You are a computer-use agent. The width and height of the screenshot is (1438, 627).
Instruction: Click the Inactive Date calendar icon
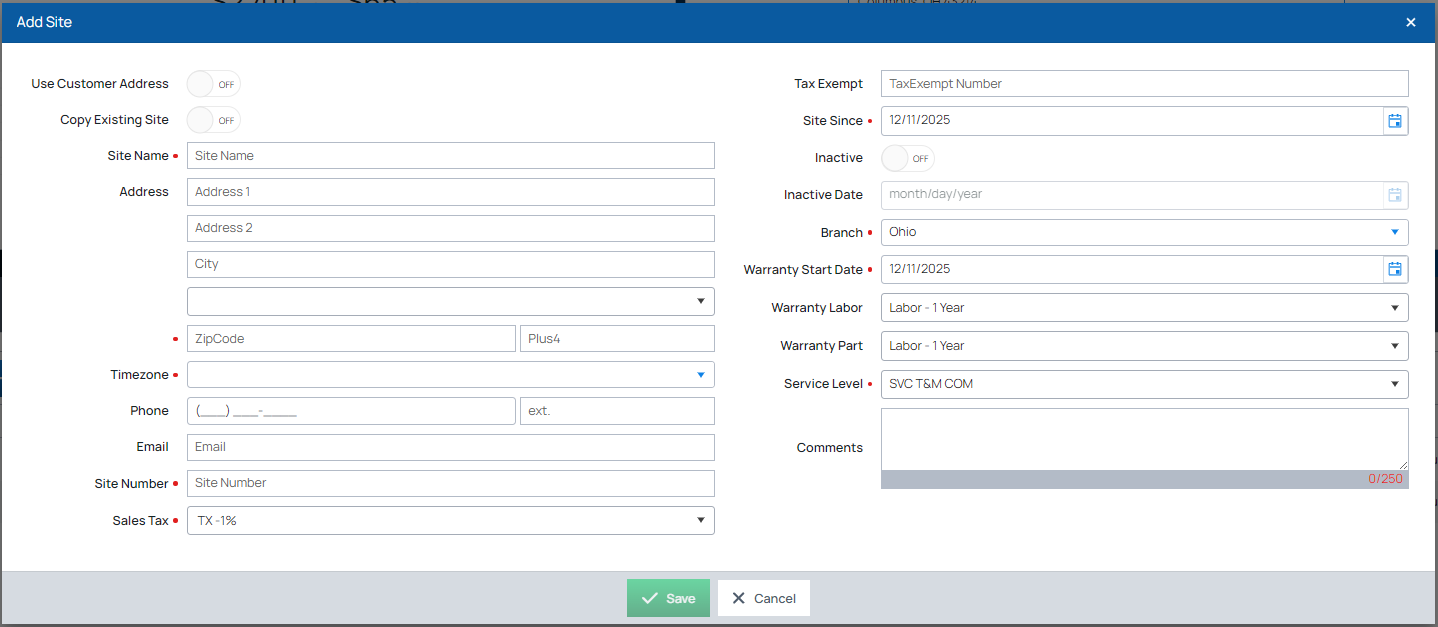coord(1395,195)
